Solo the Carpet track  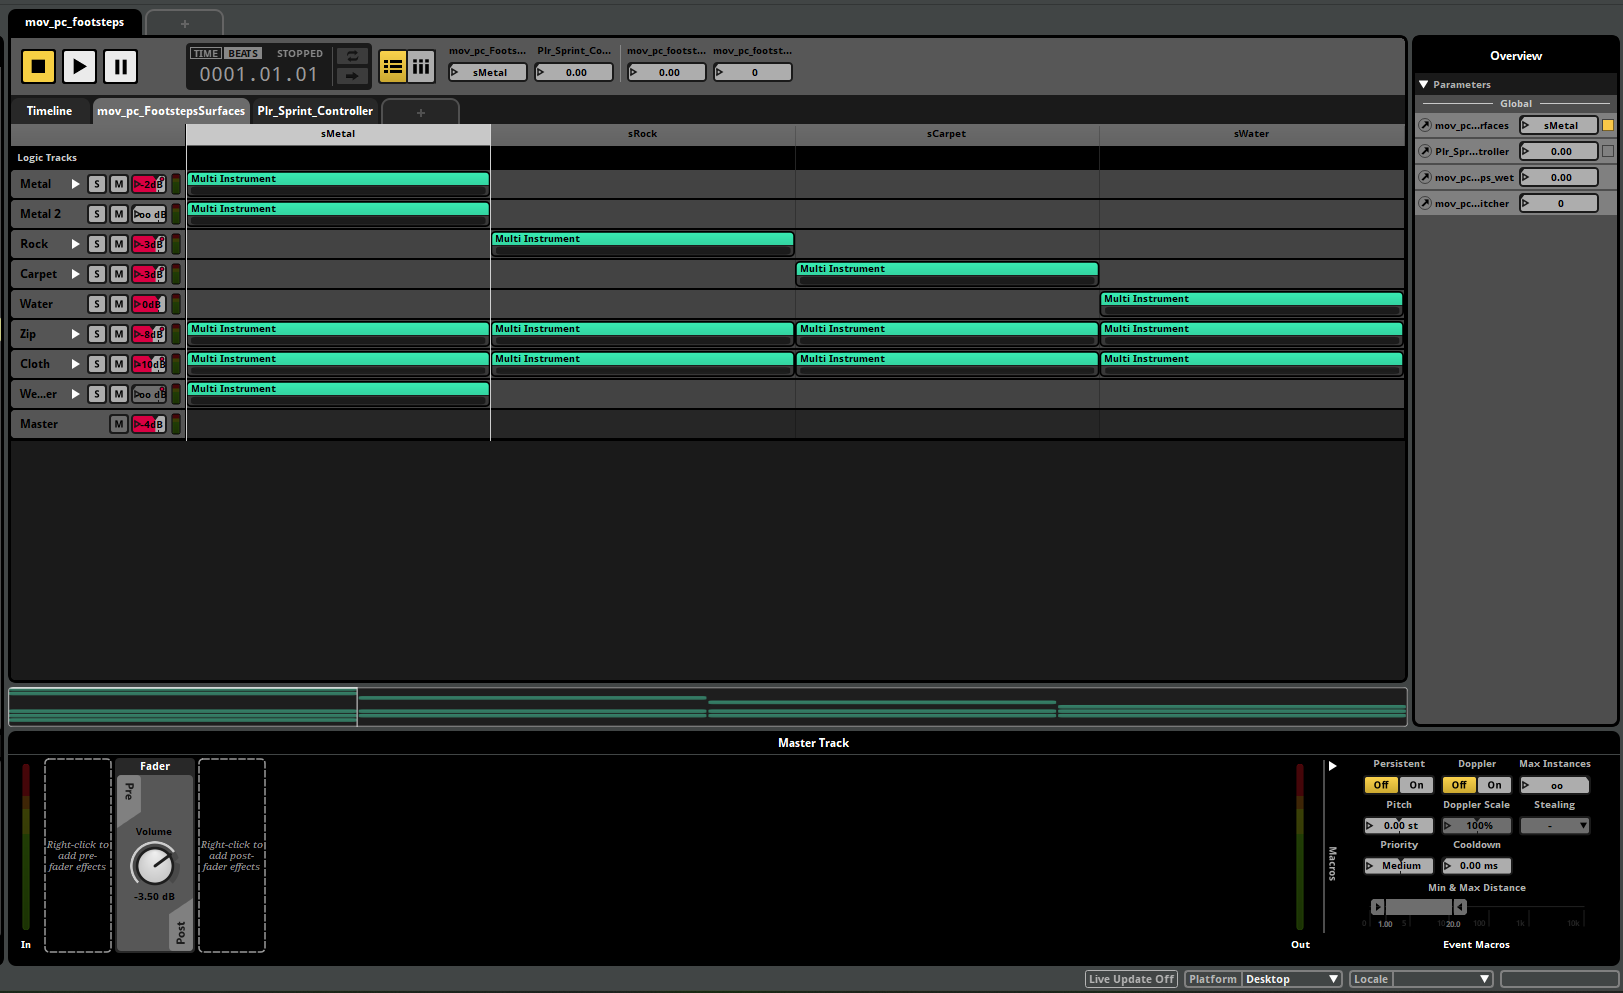97,274
